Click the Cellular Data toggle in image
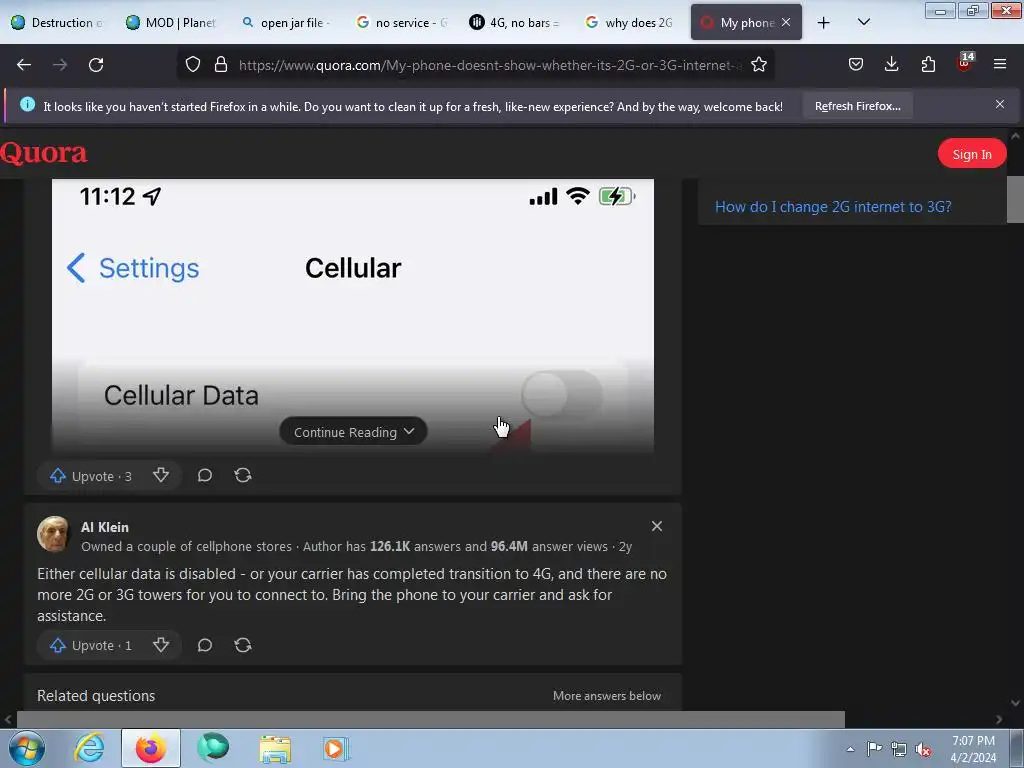Viewport: 1024px width, 768px height. click(562, 394)
